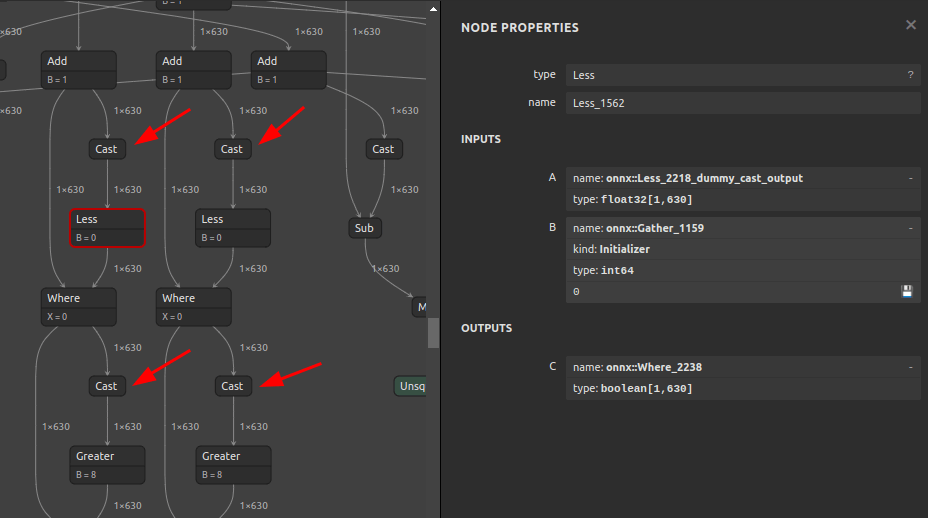This screenshot has width=928, height=518.
Task: Click the initializer value 0 row
Action: pyautogui.click(x=743, y=292)
